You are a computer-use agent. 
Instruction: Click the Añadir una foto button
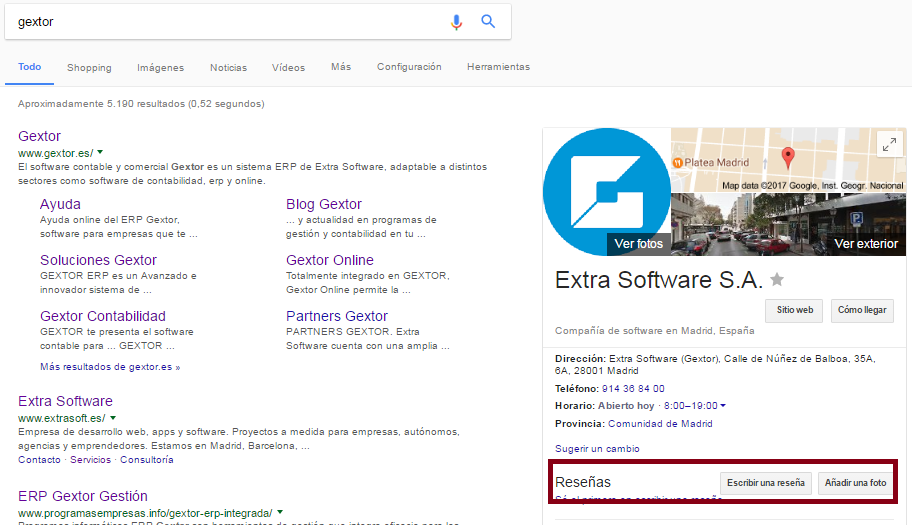pos(855,483)
